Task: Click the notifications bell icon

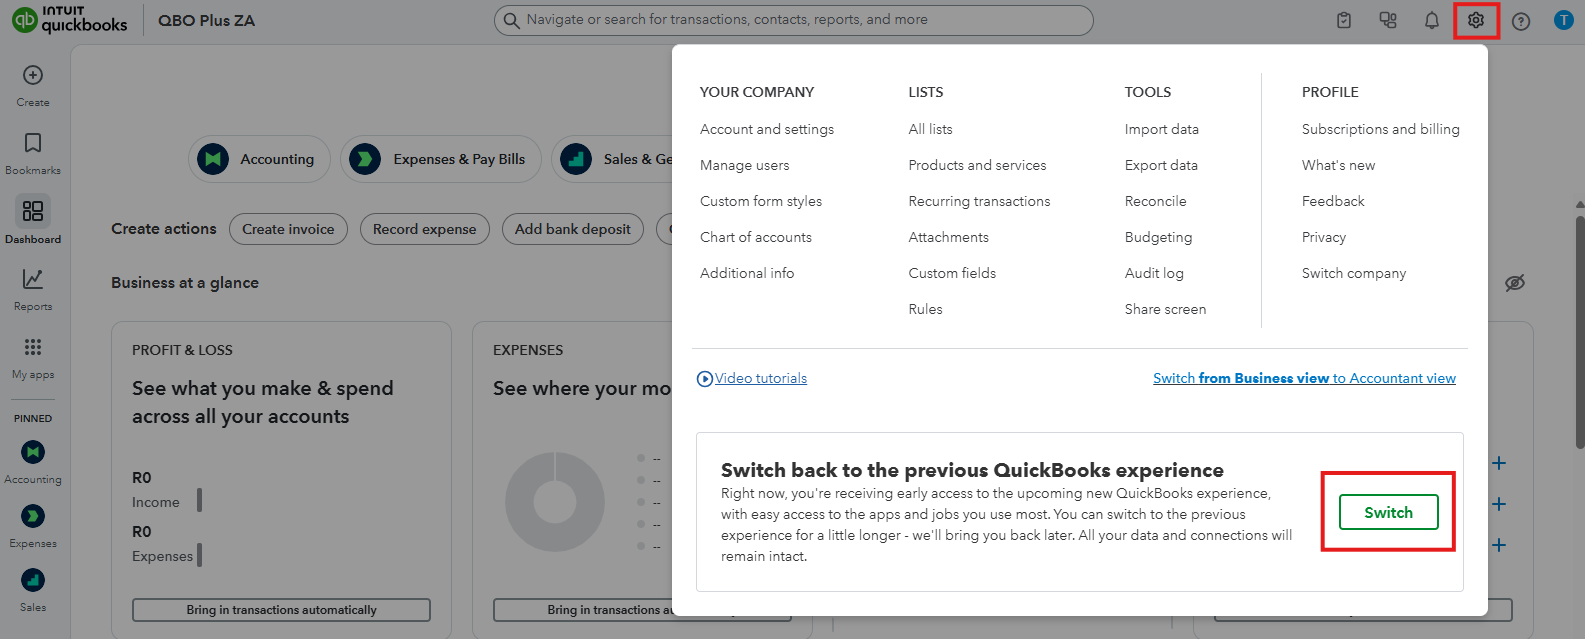Action: click(x=1432, y=20)
